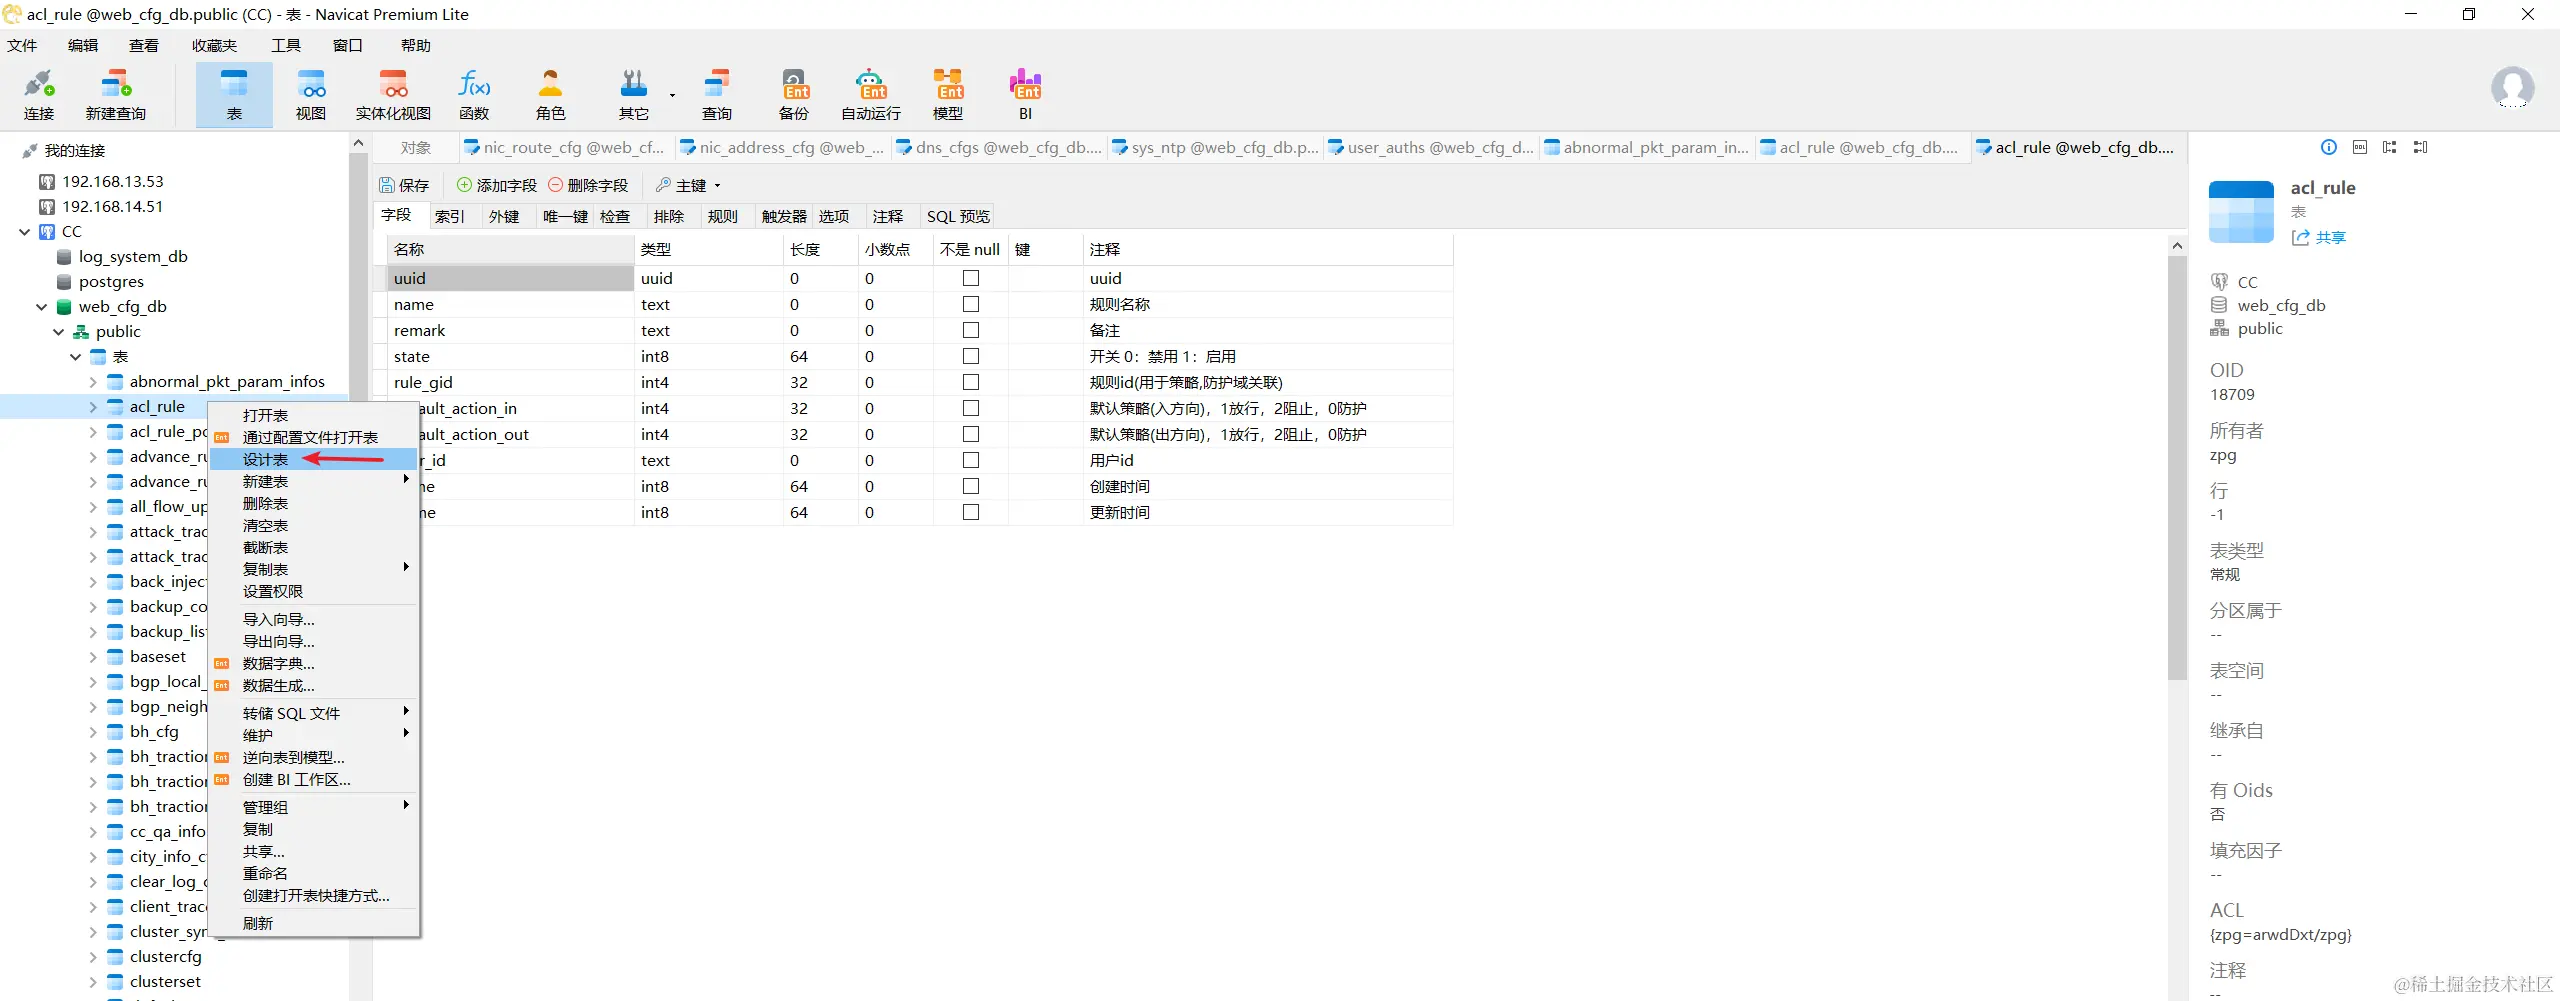Toggle 不是 null checkbox for 更新时间 row
This screenshot has width=2560, height=1001.
click(x=971, y=512)
